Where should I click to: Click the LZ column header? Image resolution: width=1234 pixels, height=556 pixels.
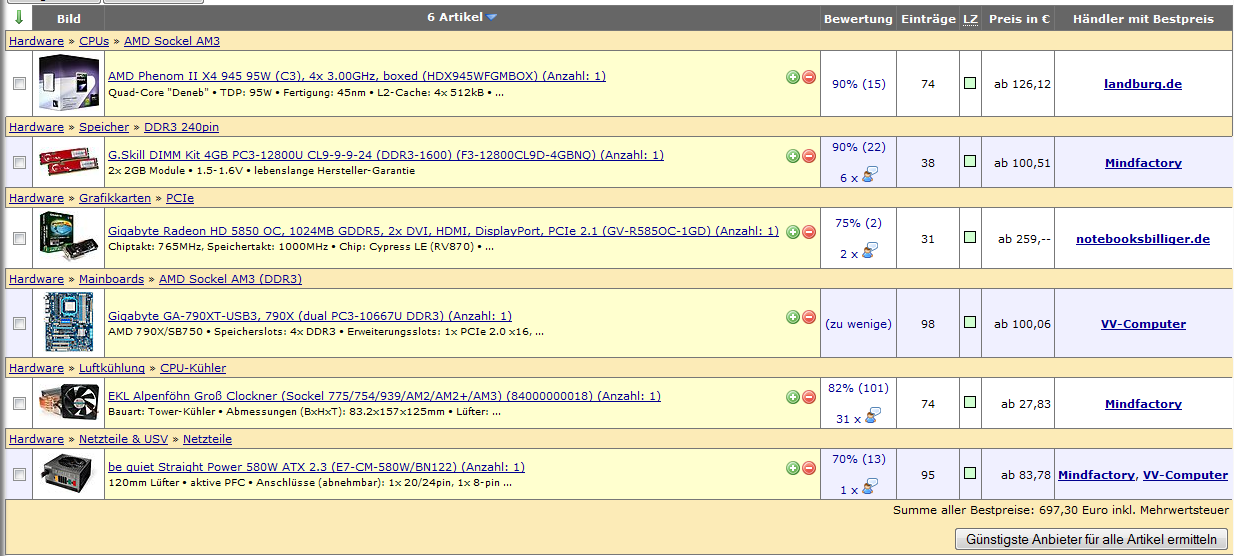tap(970, 19)
